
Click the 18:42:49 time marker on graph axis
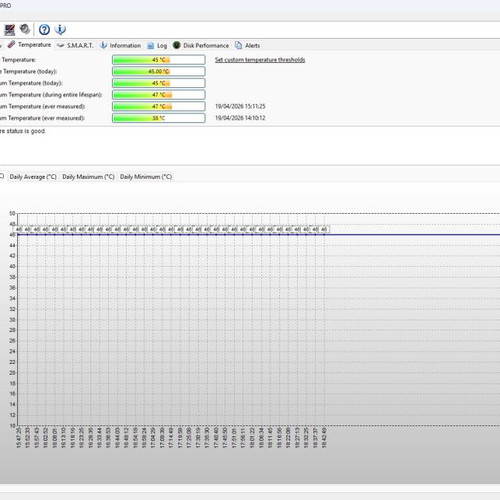tap(324, 438)
